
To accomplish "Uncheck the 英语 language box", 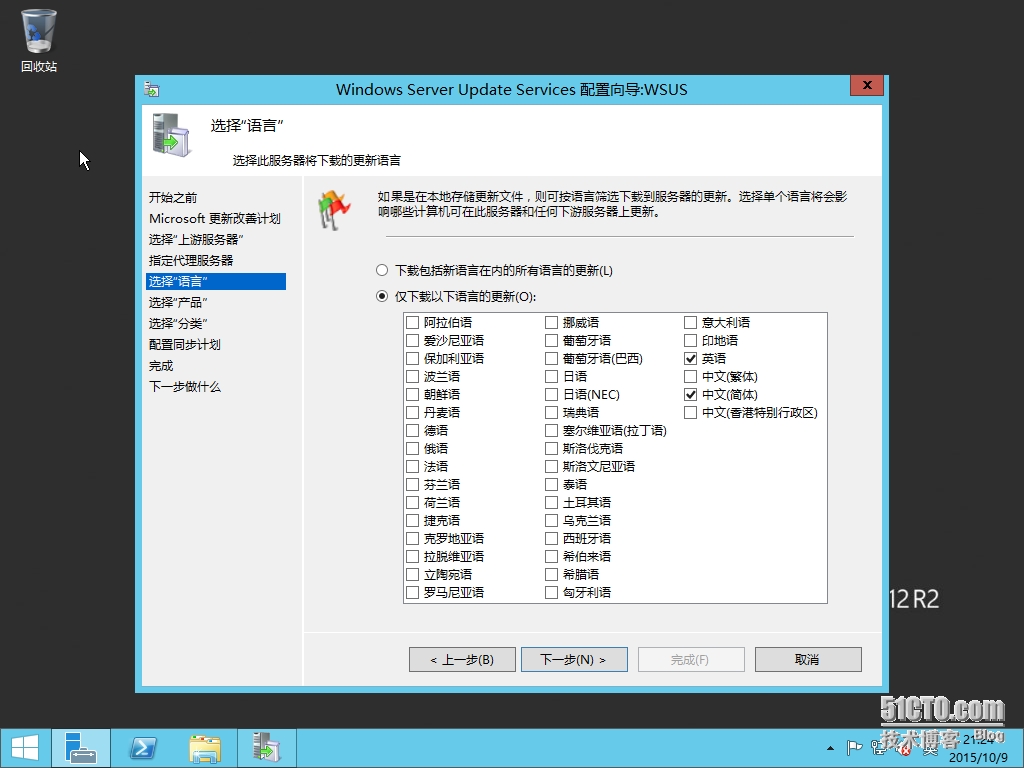I will pyautogui.click(x=690, y=359).
